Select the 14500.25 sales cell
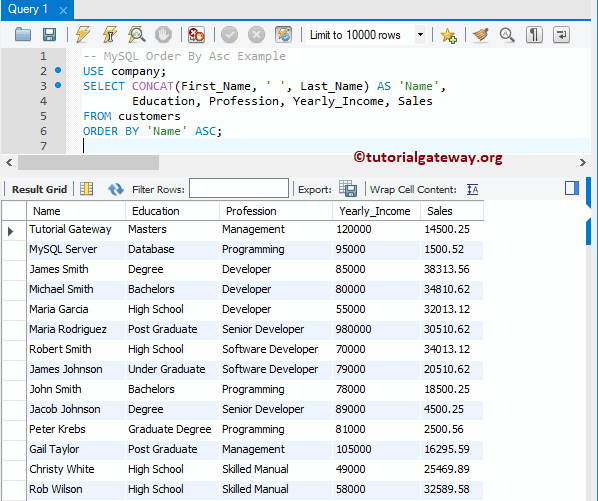 click(x=452, y=229)
